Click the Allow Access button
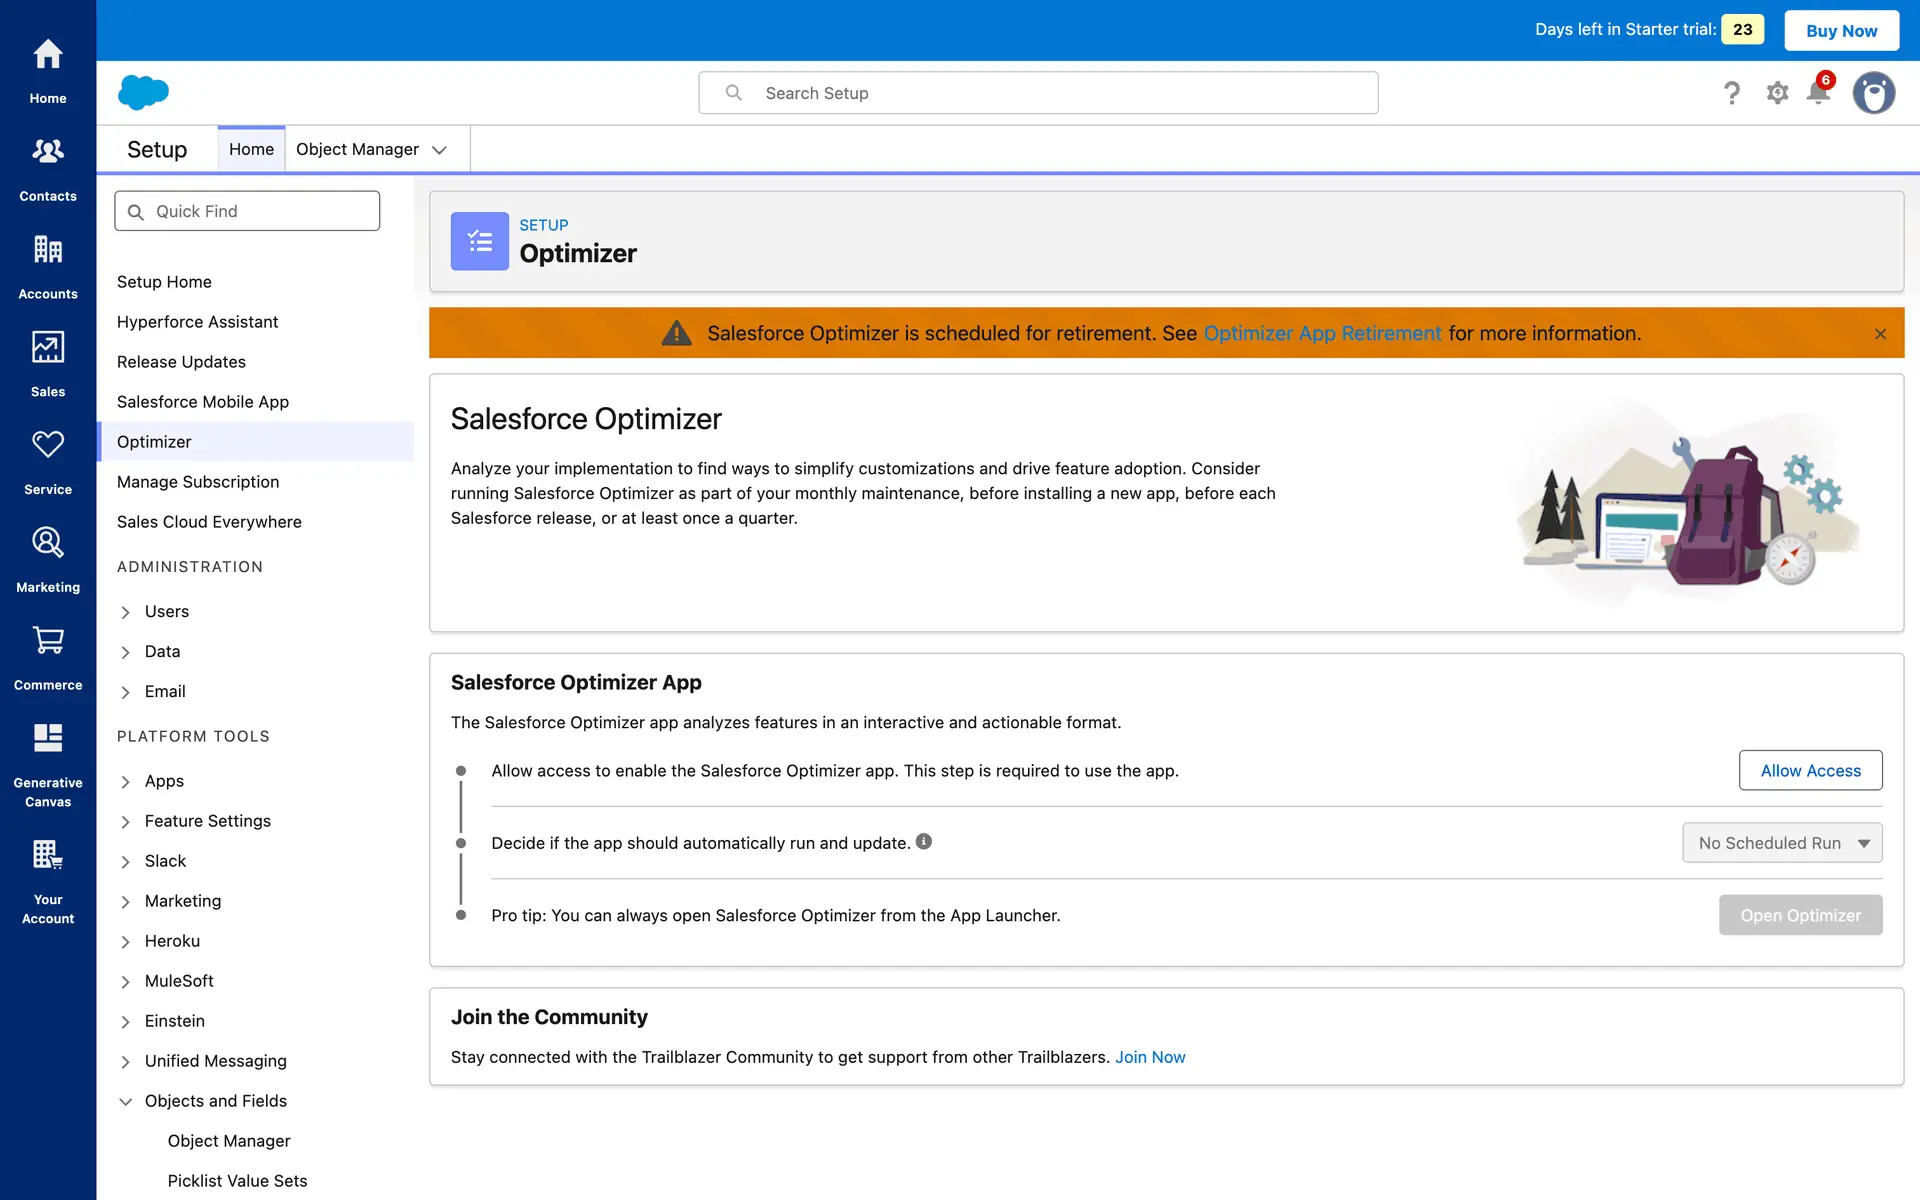Screen dimensions: 1920x1200 point(1810,771)
